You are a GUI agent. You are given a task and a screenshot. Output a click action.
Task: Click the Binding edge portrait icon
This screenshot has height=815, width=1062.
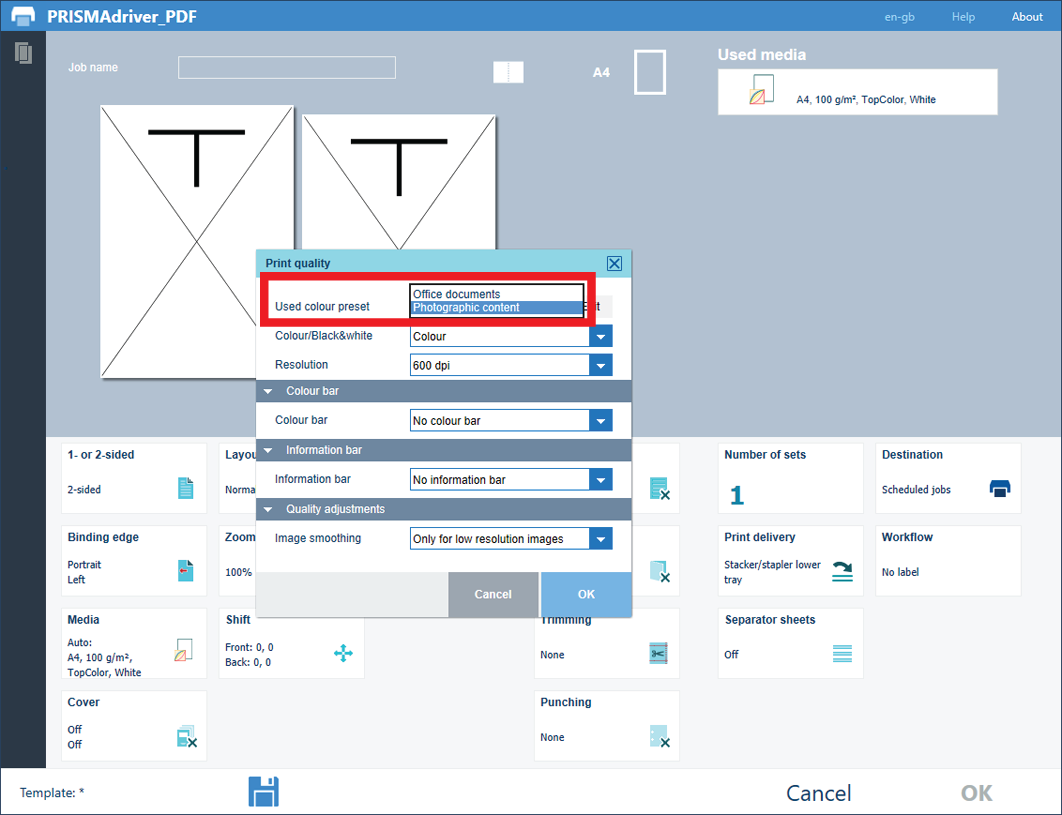185,571
